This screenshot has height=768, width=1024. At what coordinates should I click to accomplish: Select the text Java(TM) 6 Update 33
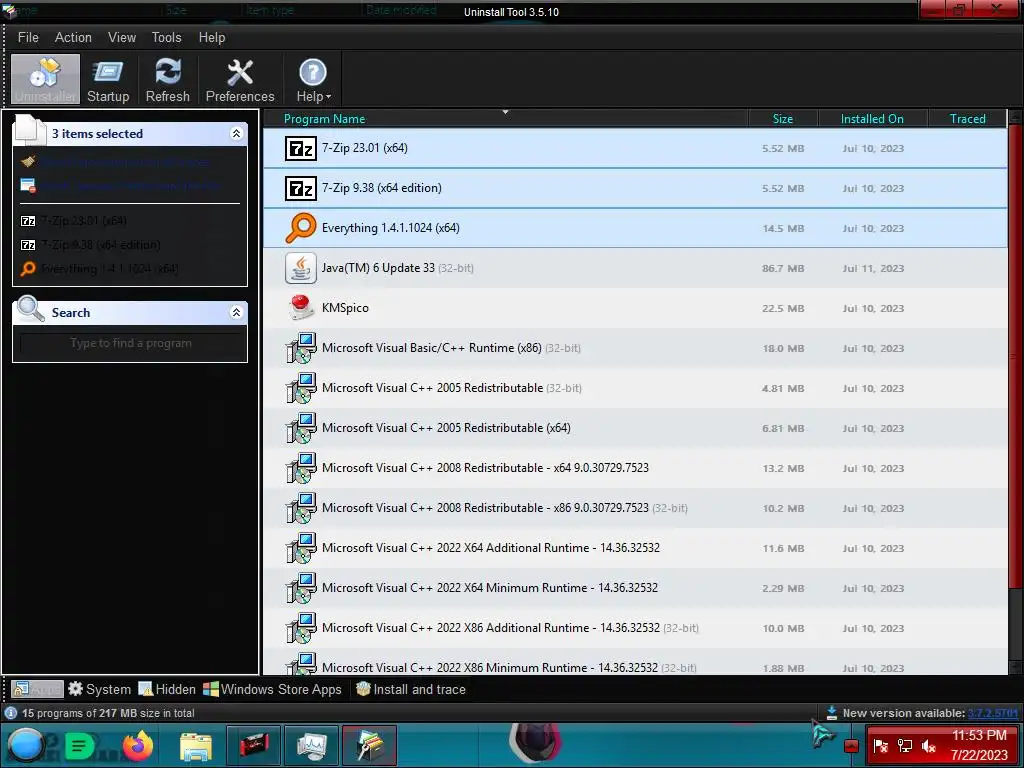click(x=378, y=268)
